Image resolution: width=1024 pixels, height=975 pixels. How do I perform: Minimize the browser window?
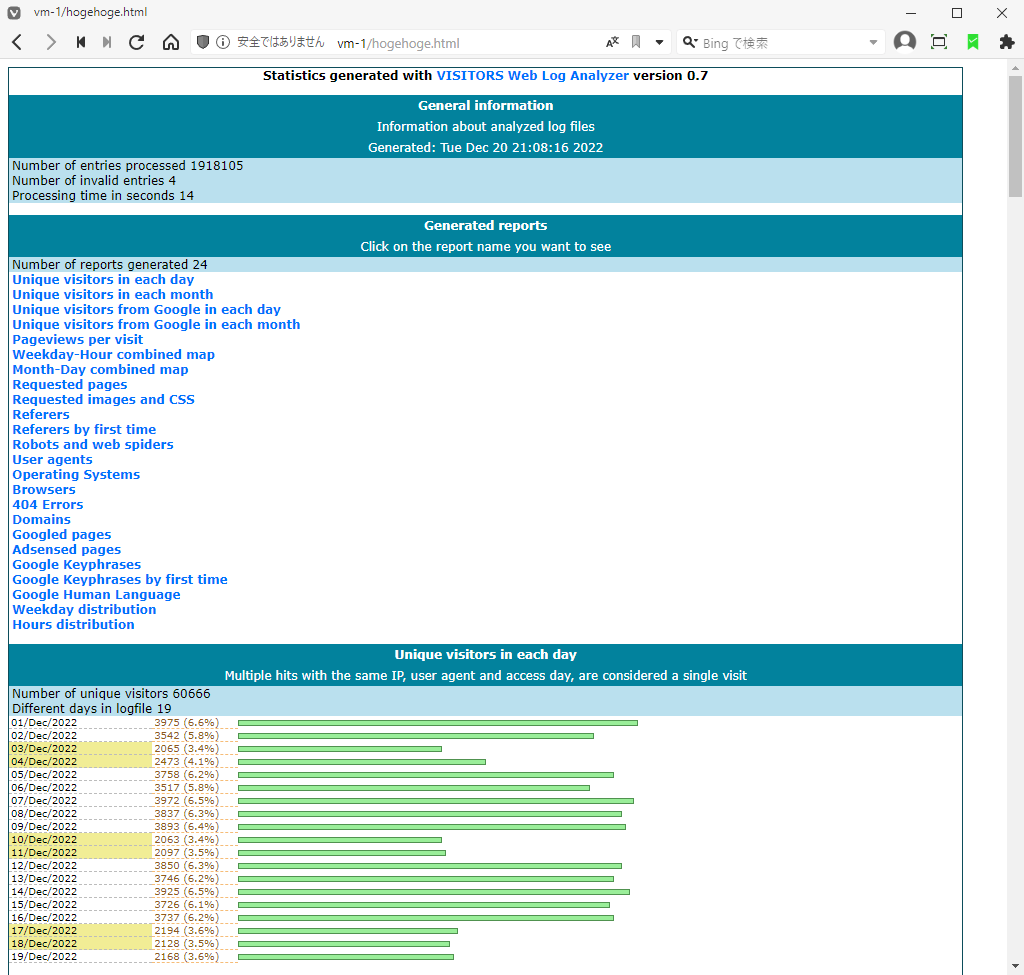(x=911, y=13)
